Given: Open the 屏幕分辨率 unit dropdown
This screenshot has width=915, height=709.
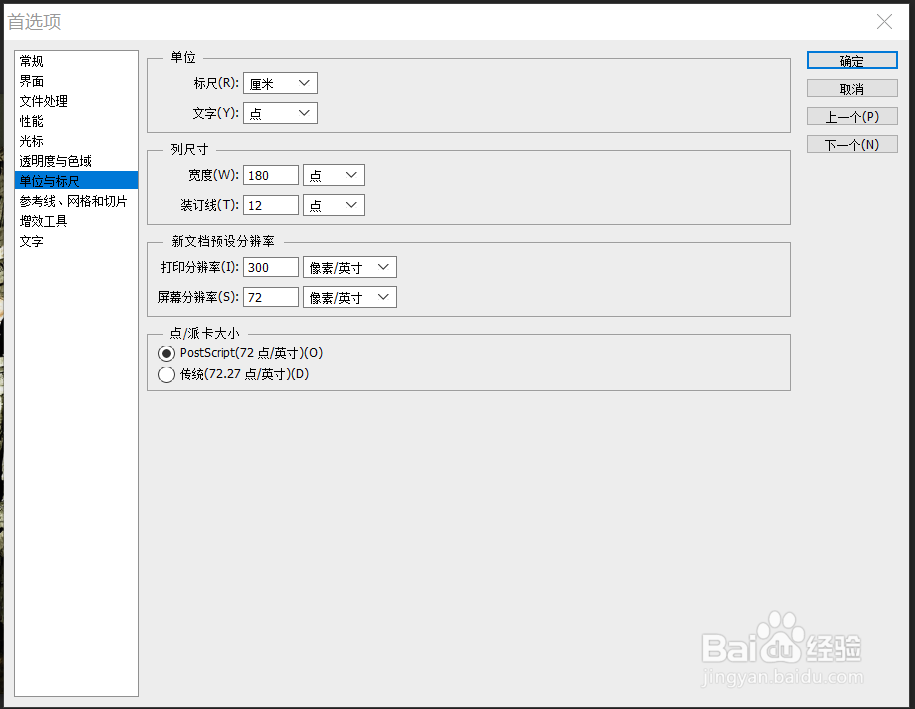Looking at the screenshot, I should tap(350, 297).
